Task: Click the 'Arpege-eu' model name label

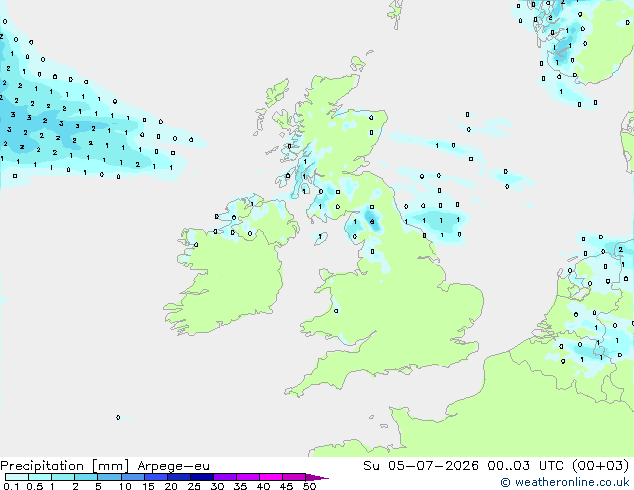Action: coord(173,466)
